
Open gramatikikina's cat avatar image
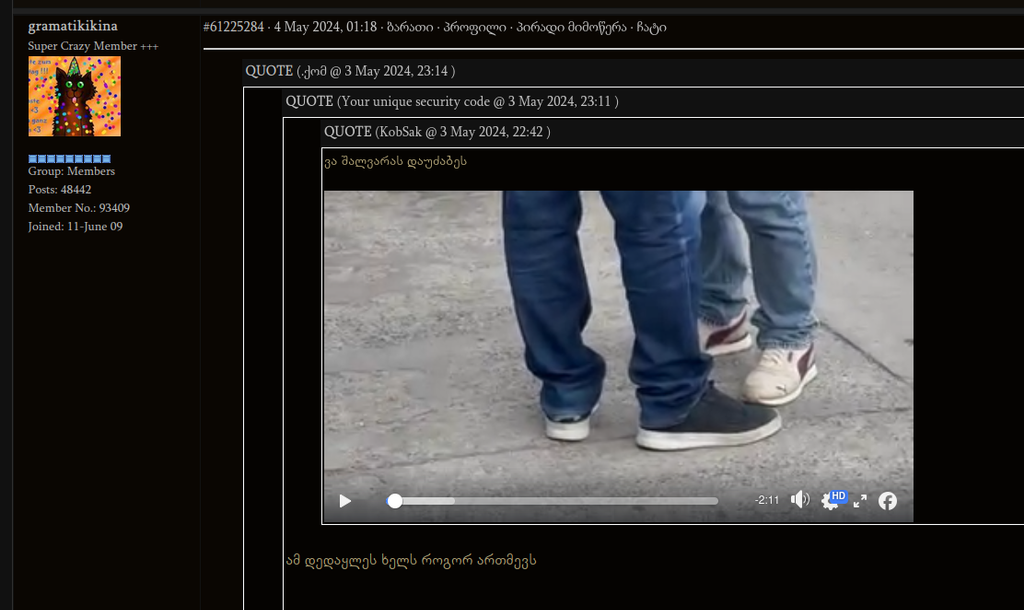pos(74,96)
